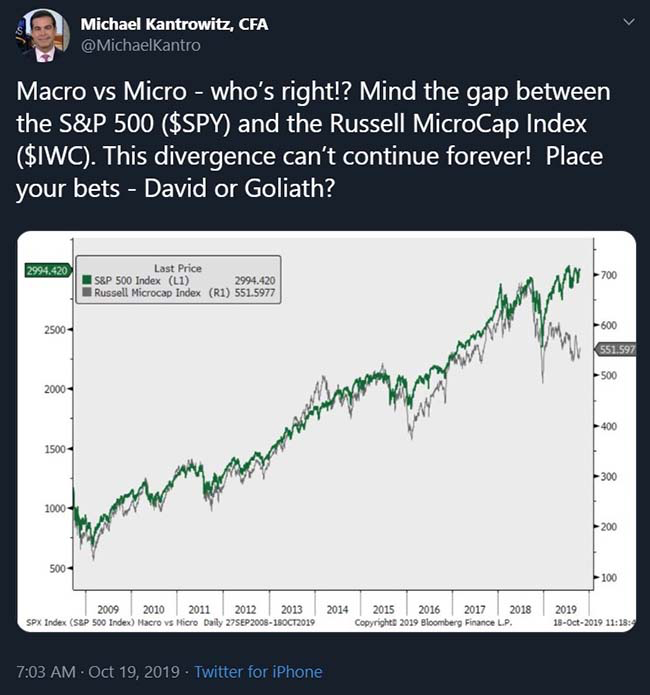650x695 pixels.
Task: Click the 700 tick on the right axis
Action: 609,275
